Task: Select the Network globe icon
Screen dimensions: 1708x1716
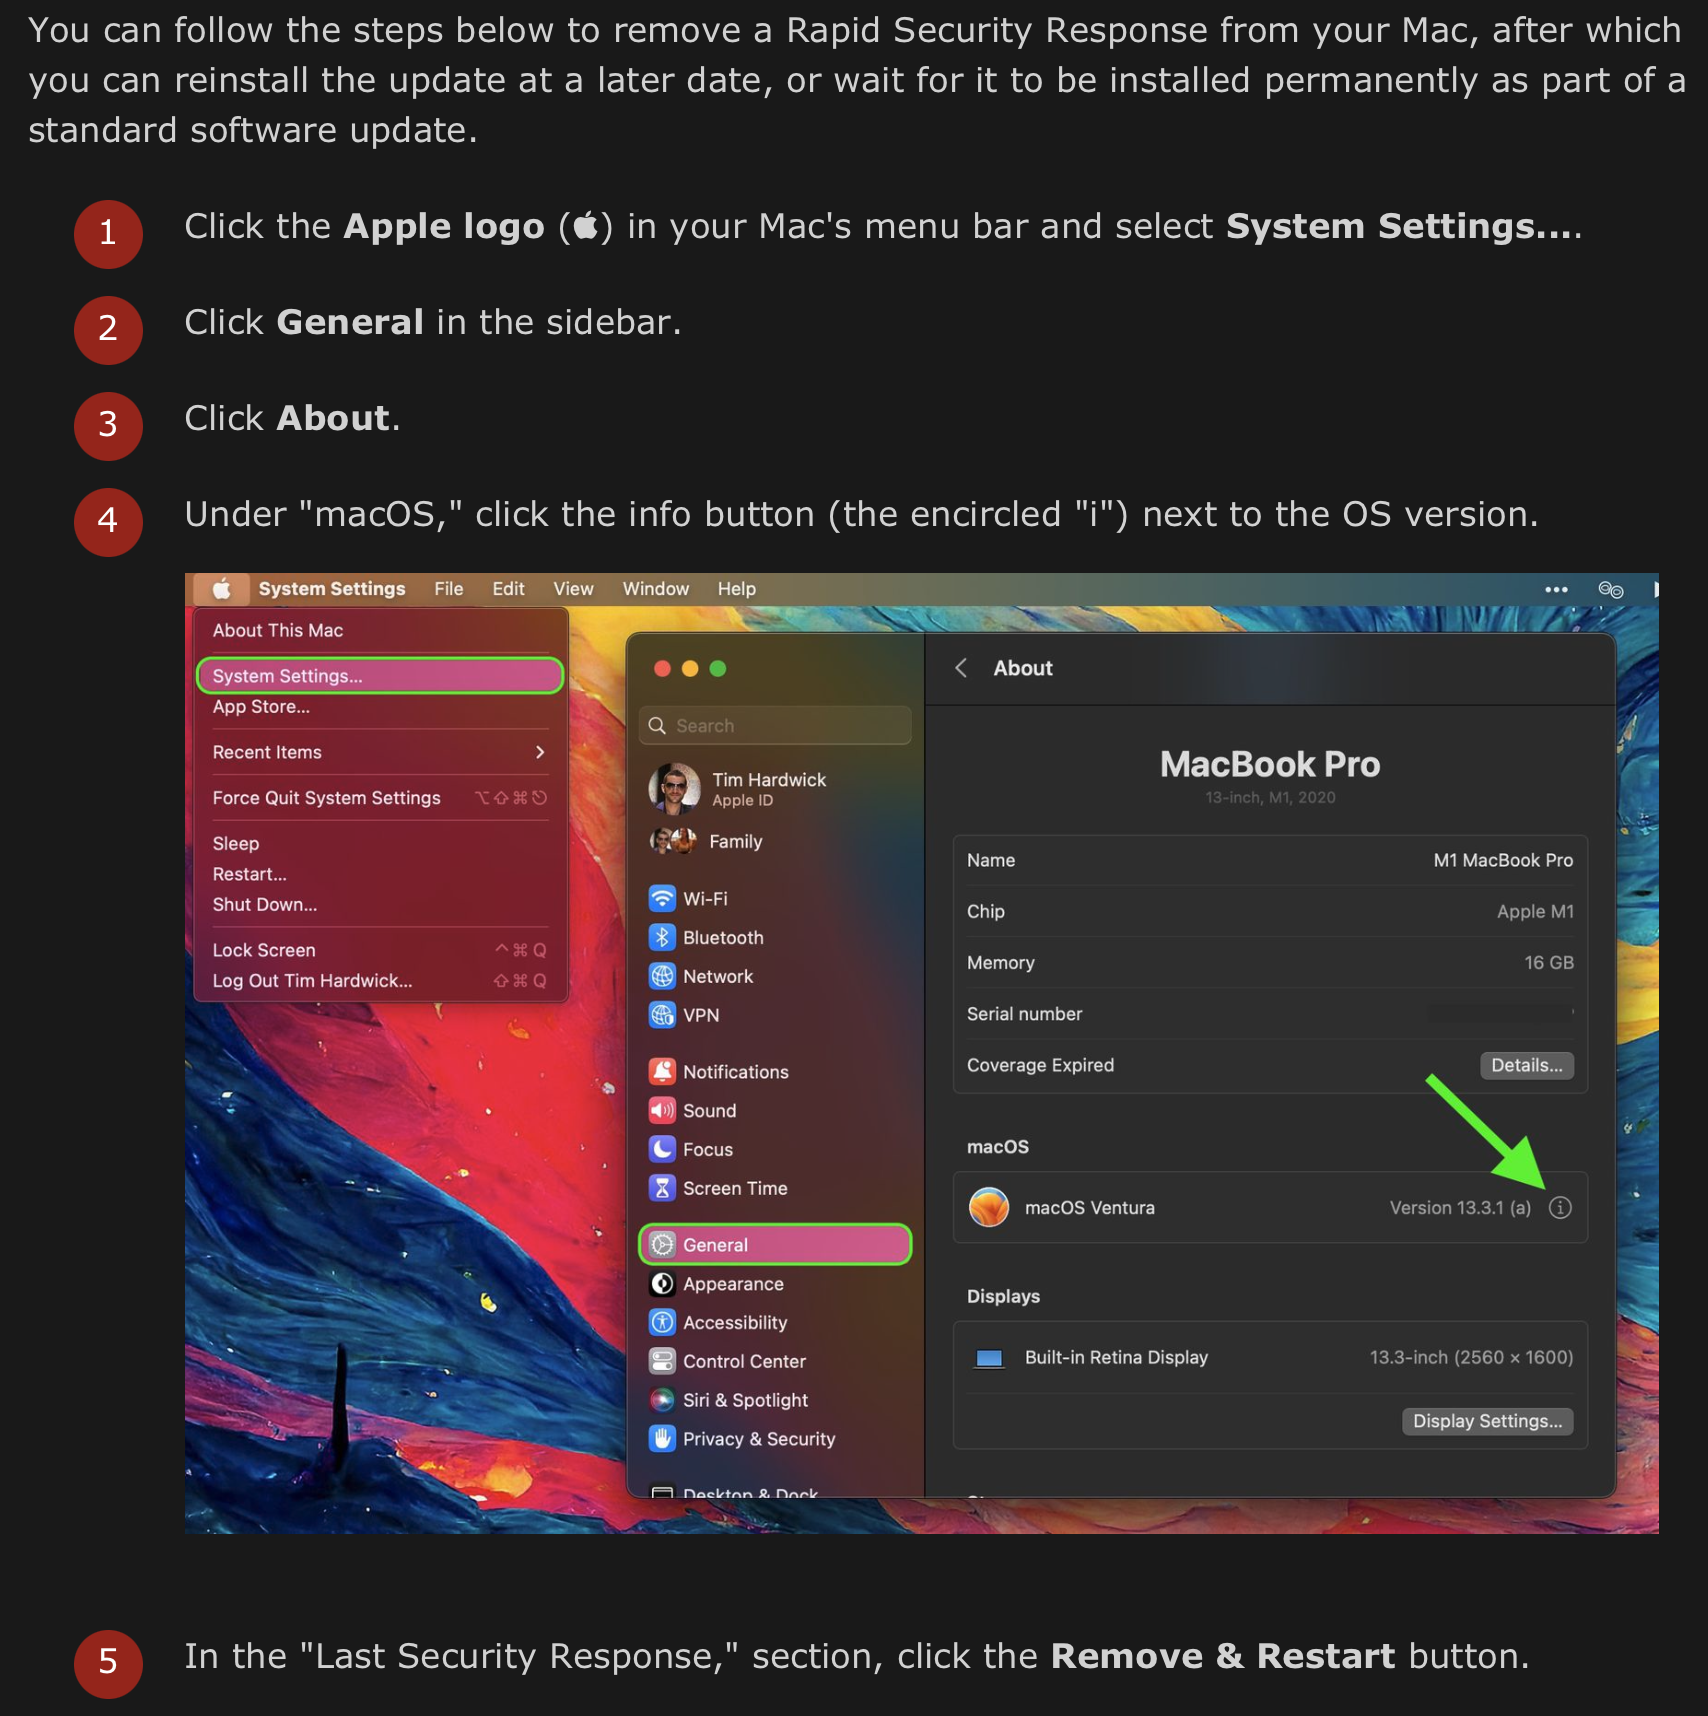Action: tap(662, 976)
